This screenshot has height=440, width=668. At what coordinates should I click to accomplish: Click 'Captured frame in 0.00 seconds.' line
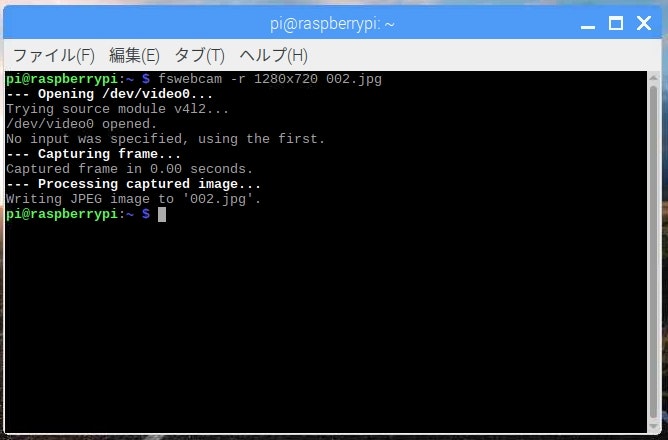click(129, 169)
